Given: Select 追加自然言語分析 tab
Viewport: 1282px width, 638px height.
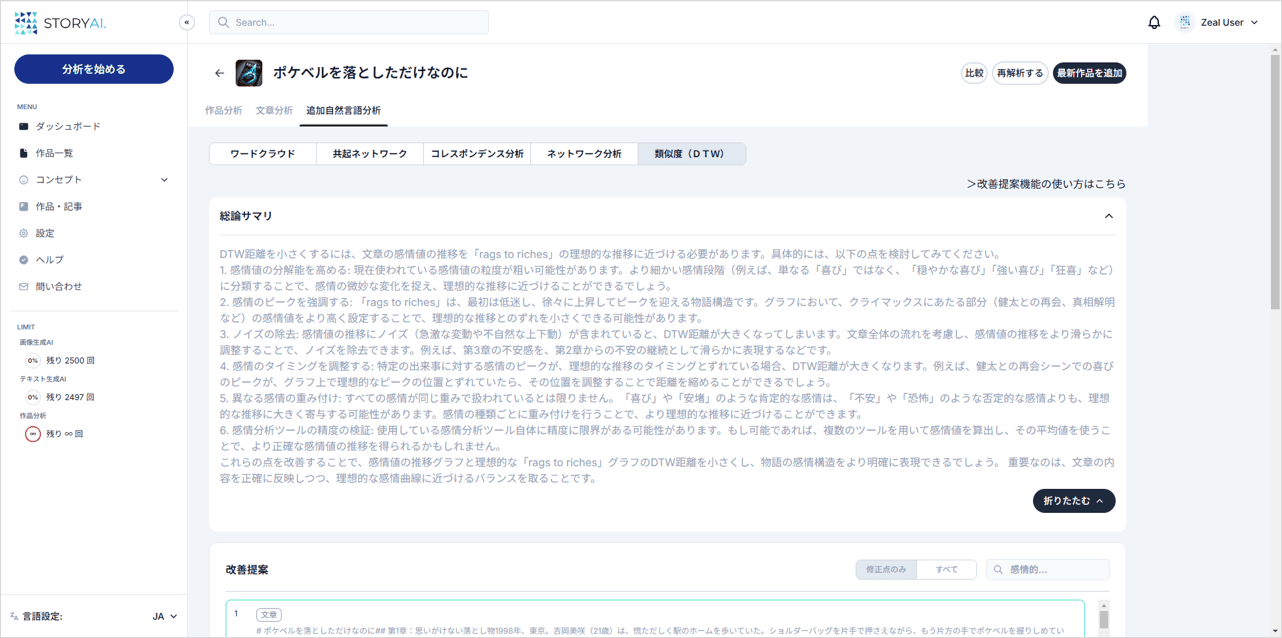Looking at the screenshot, I should point(344,111).
